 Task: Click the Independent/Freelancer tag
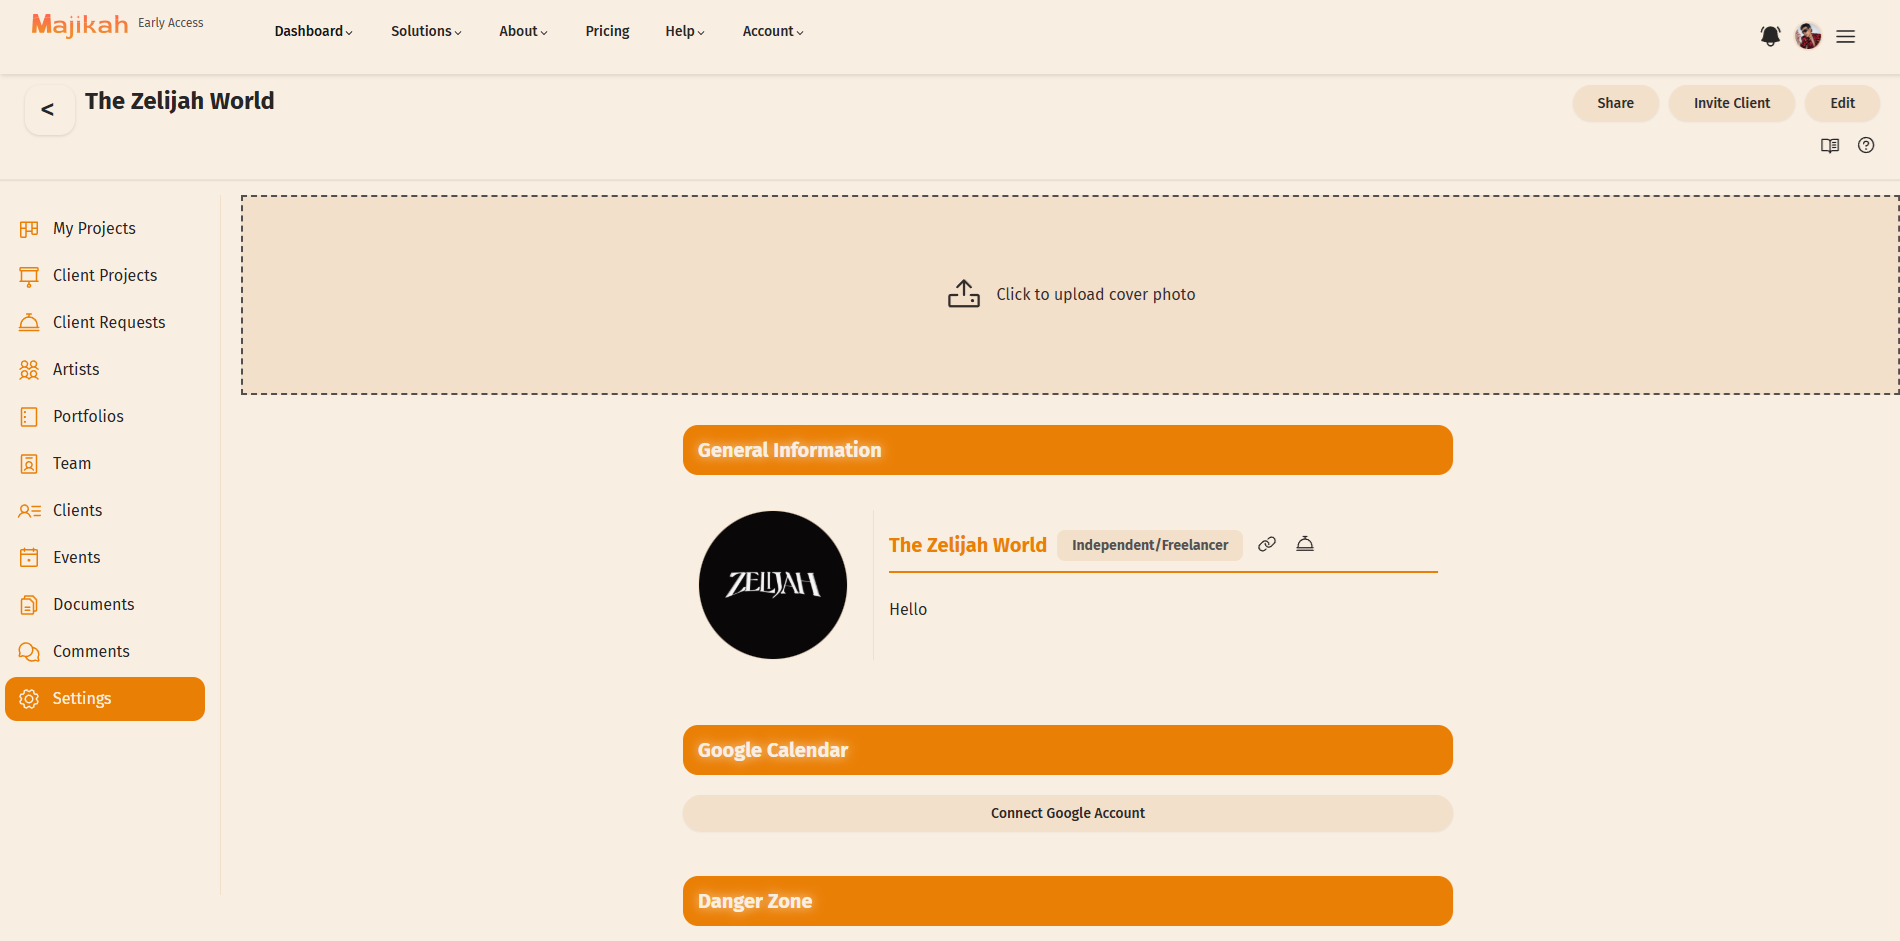[1150, 545]
